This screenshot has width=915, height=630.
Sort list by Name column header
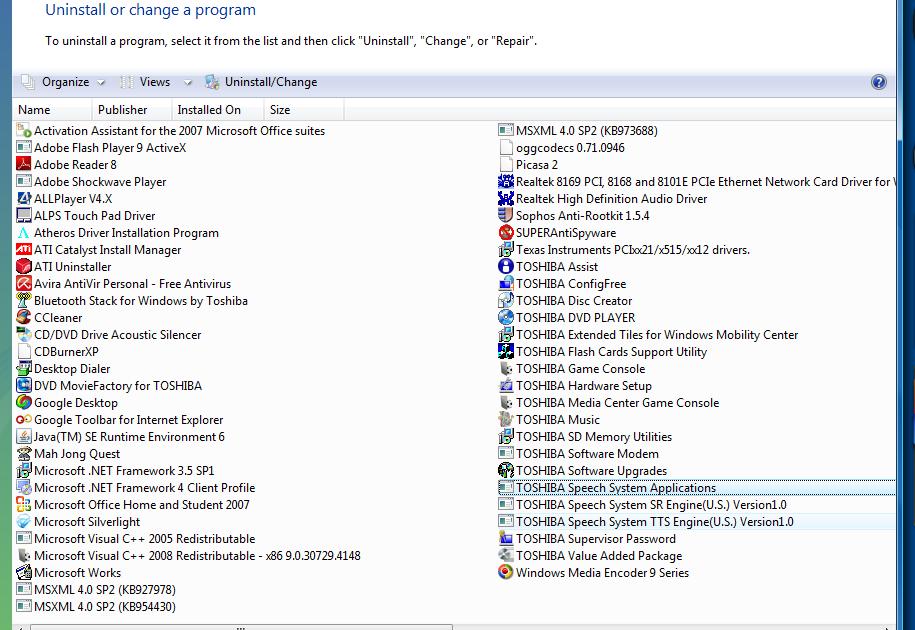point(52,110)
